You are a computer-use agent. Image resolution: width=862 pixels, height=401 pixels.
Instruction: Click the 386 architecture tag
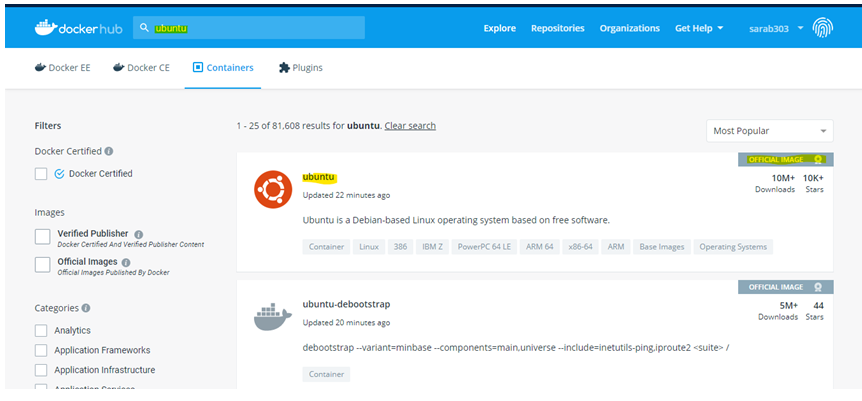tap(400, 247)
